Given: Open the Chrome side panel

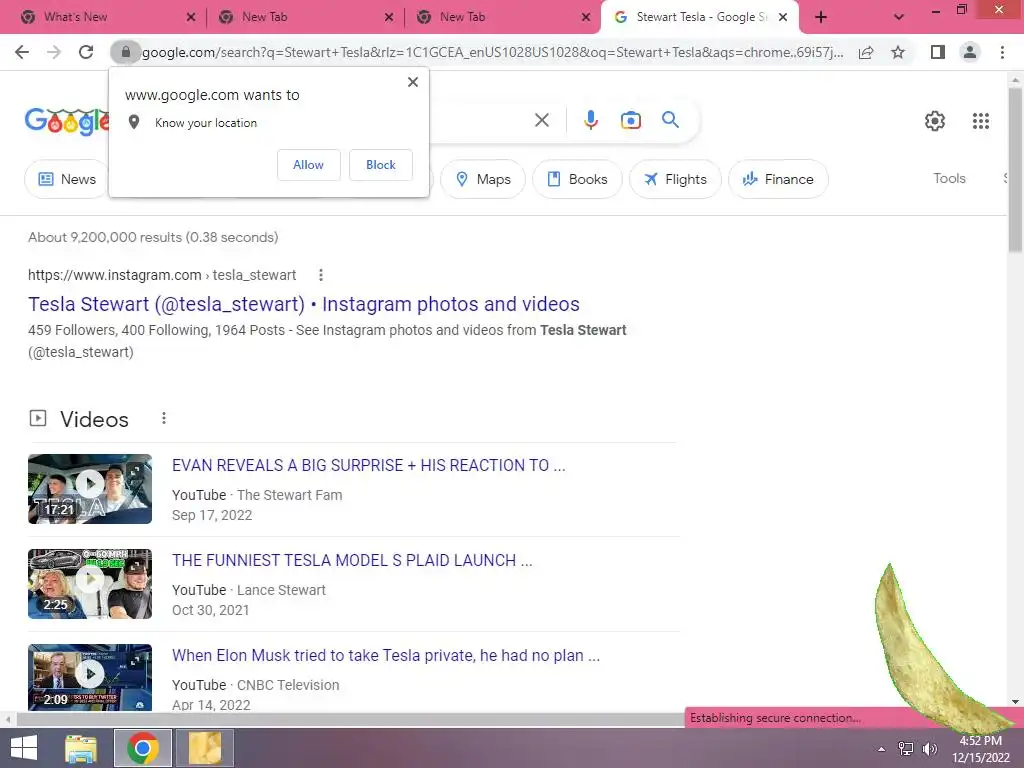Looking at the screenshot, I should point(938,52).
